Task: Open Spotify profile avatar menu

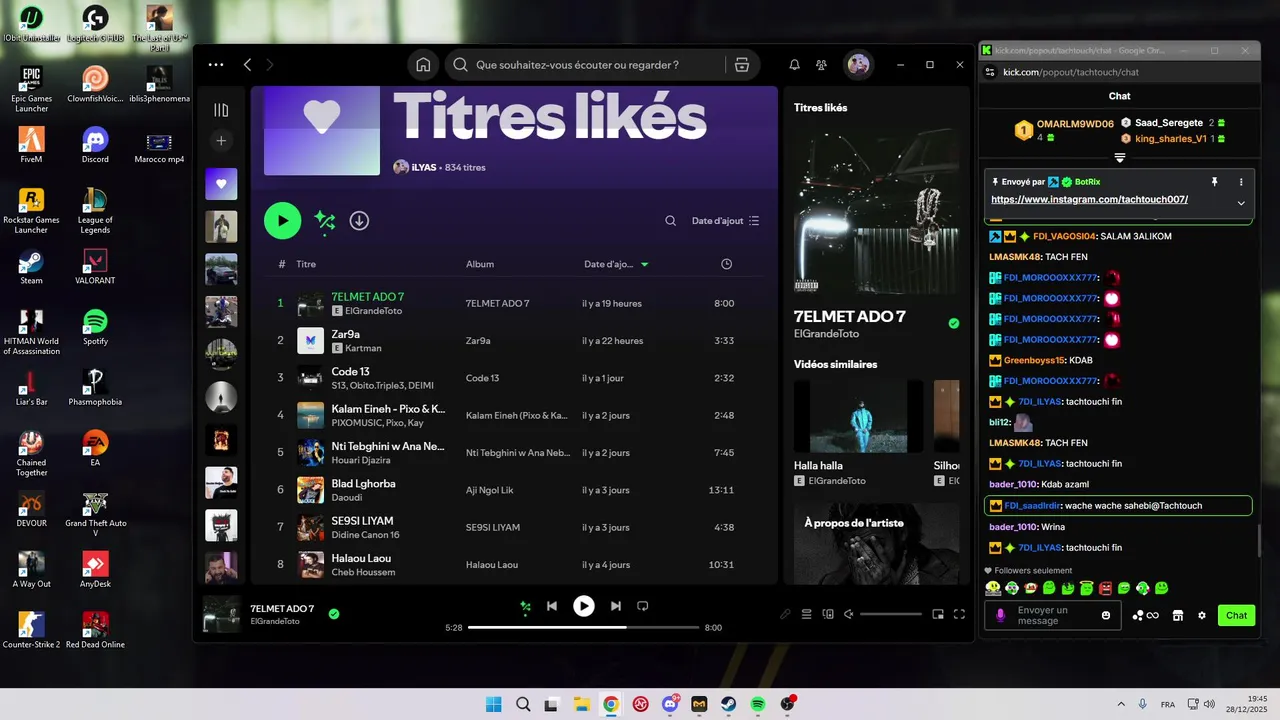Action: (x=858, y=65)
